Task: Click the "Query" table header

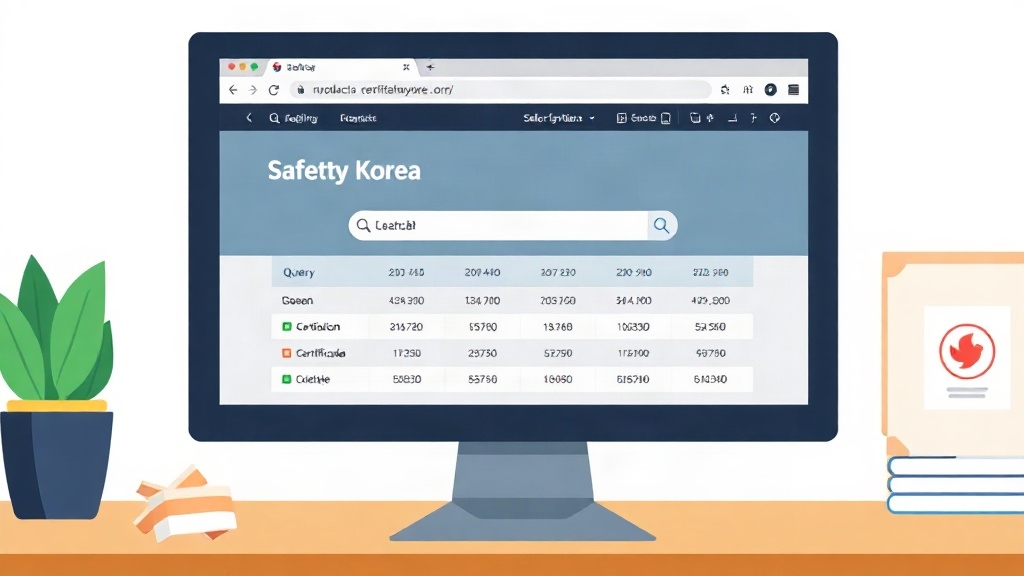Action: [298, 272]
